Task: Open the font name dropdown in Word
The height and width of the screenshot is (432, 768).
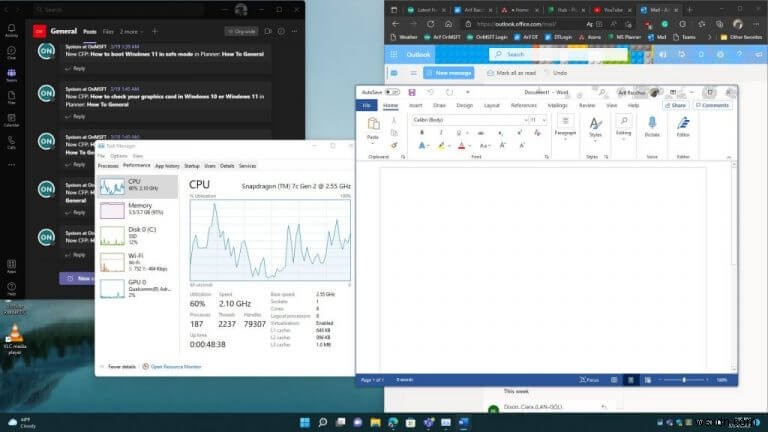Action: pyautogui.click(x=526, y=120)
